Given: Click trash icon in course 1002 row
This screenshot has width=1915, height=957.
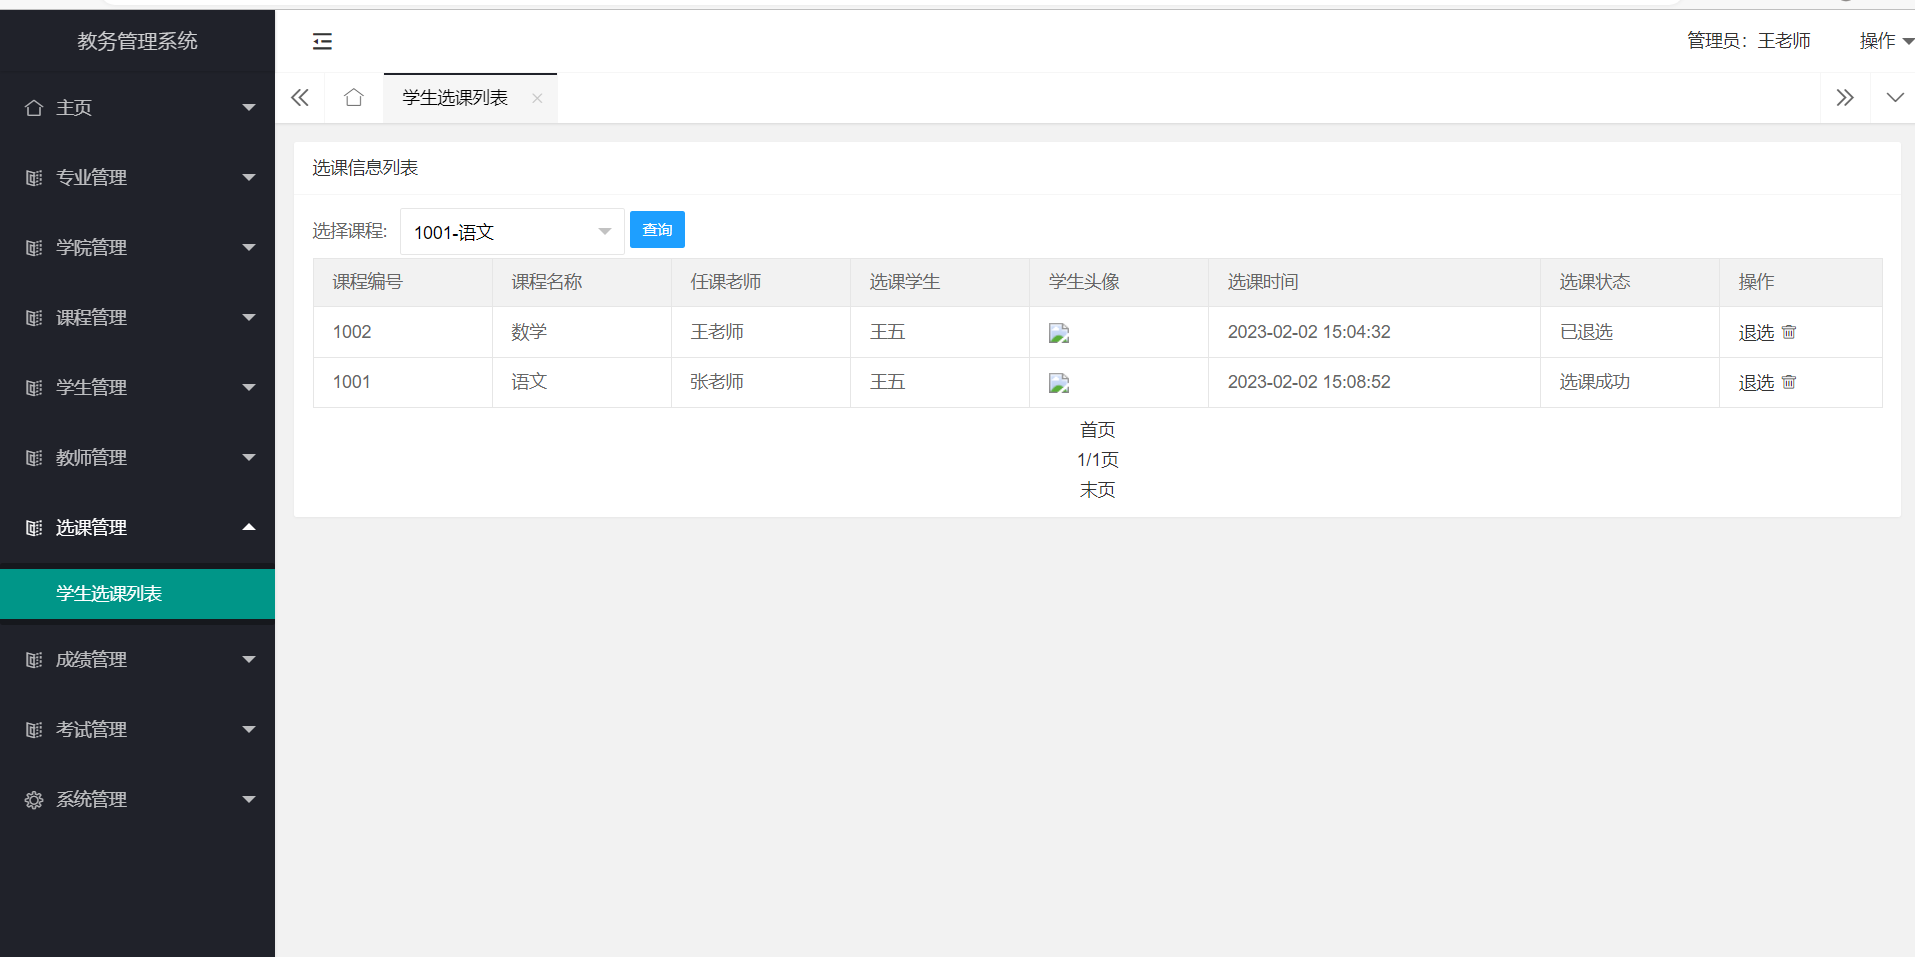Looking at the screenshot, I should point(1789,332).
